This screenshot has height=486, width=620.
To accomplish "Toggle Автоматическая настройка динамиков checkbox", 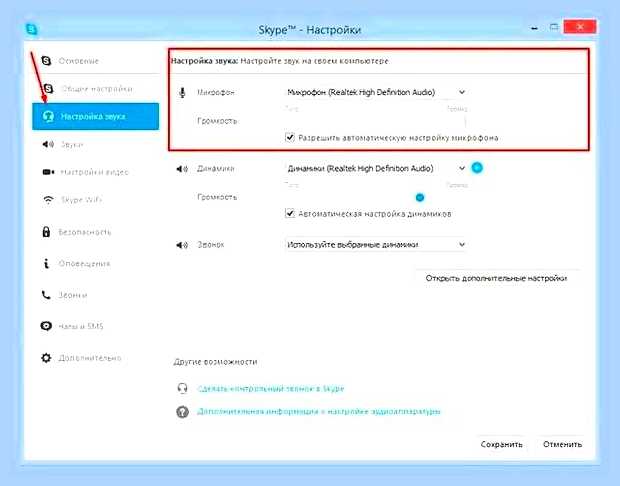I will click(x=290, y=214).
